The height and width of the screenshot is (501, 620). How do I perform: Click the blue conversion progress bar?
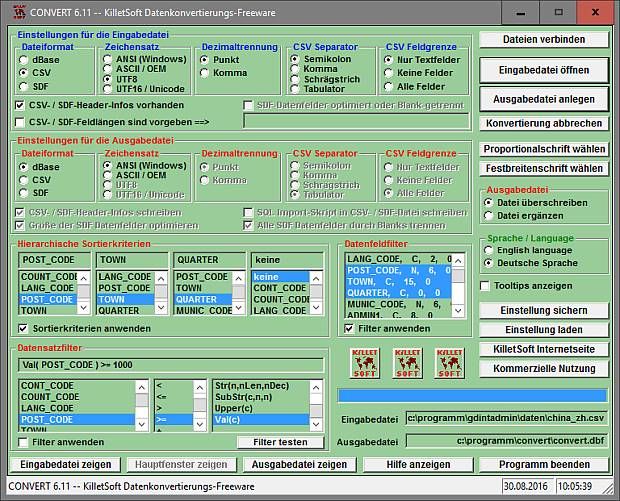pos(472,395)
